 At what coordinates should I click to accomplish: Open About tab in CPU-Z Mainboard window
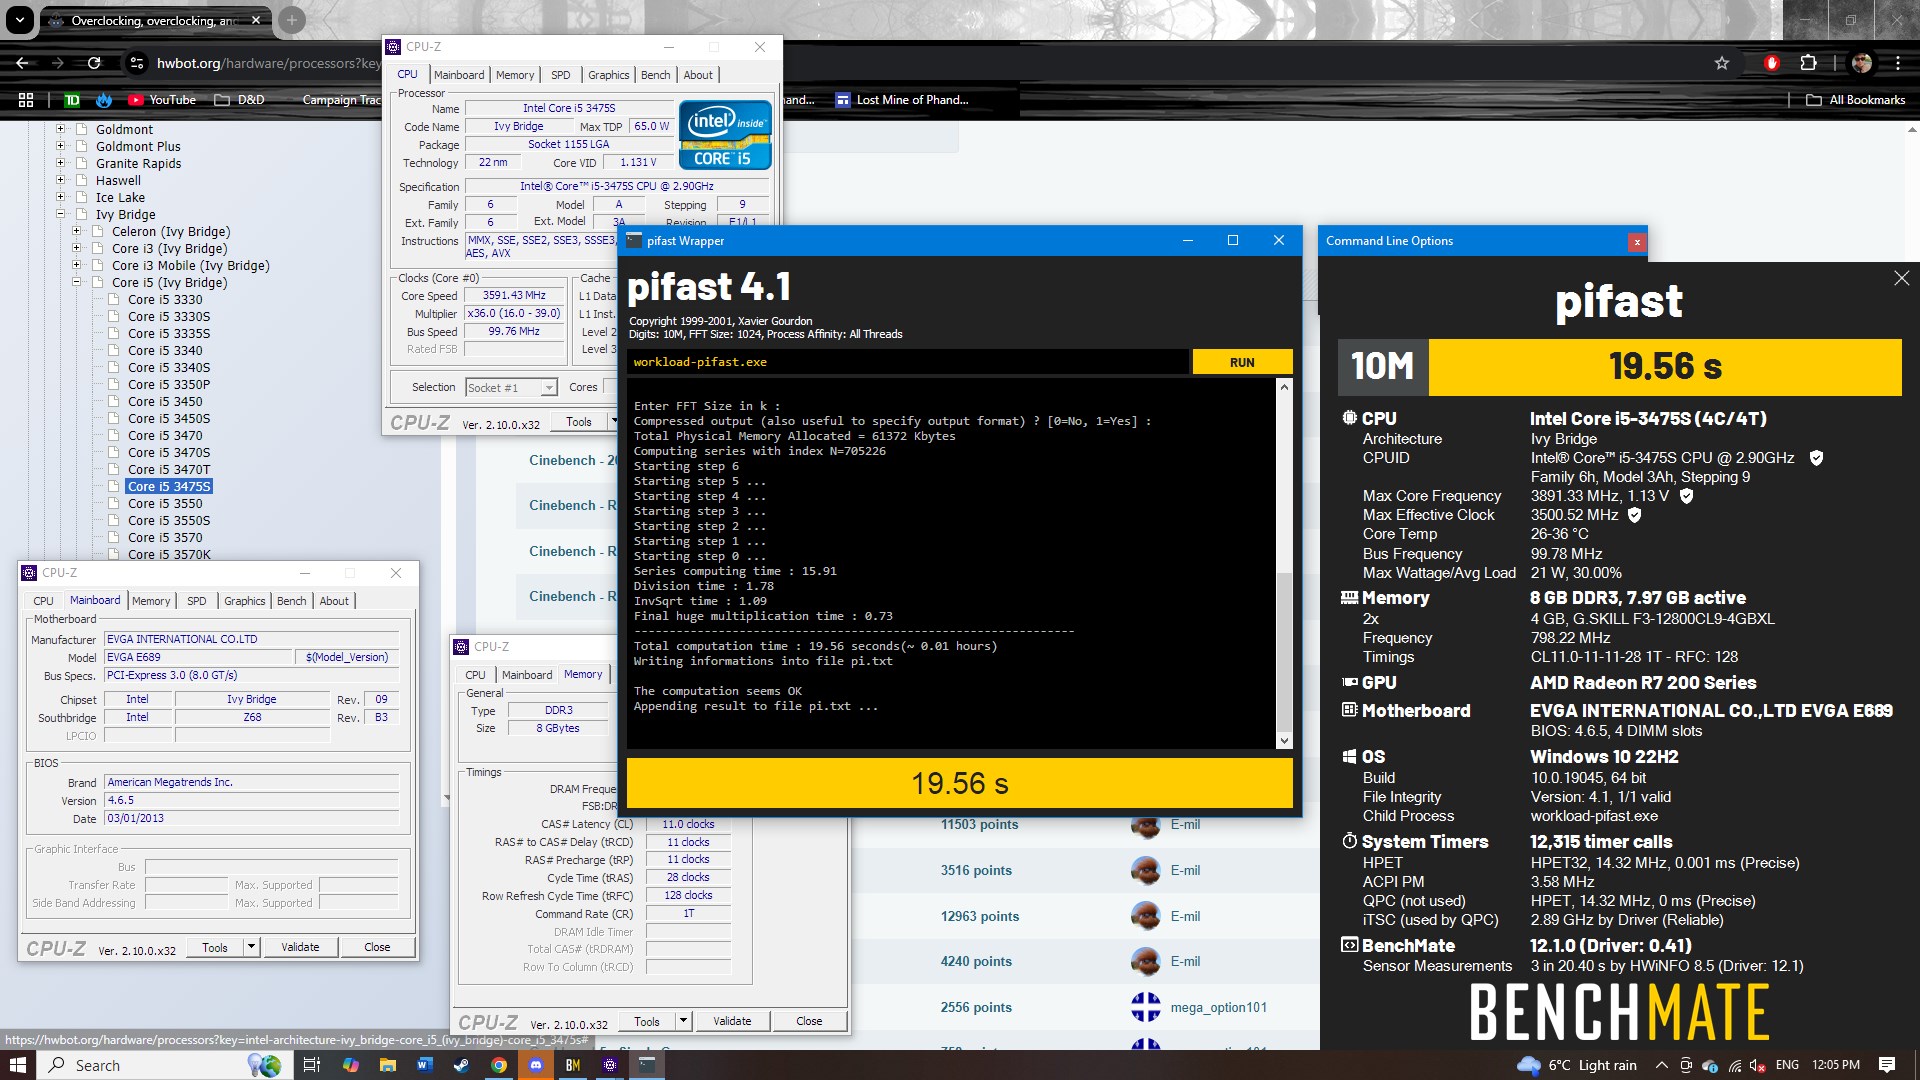[334, 601]
